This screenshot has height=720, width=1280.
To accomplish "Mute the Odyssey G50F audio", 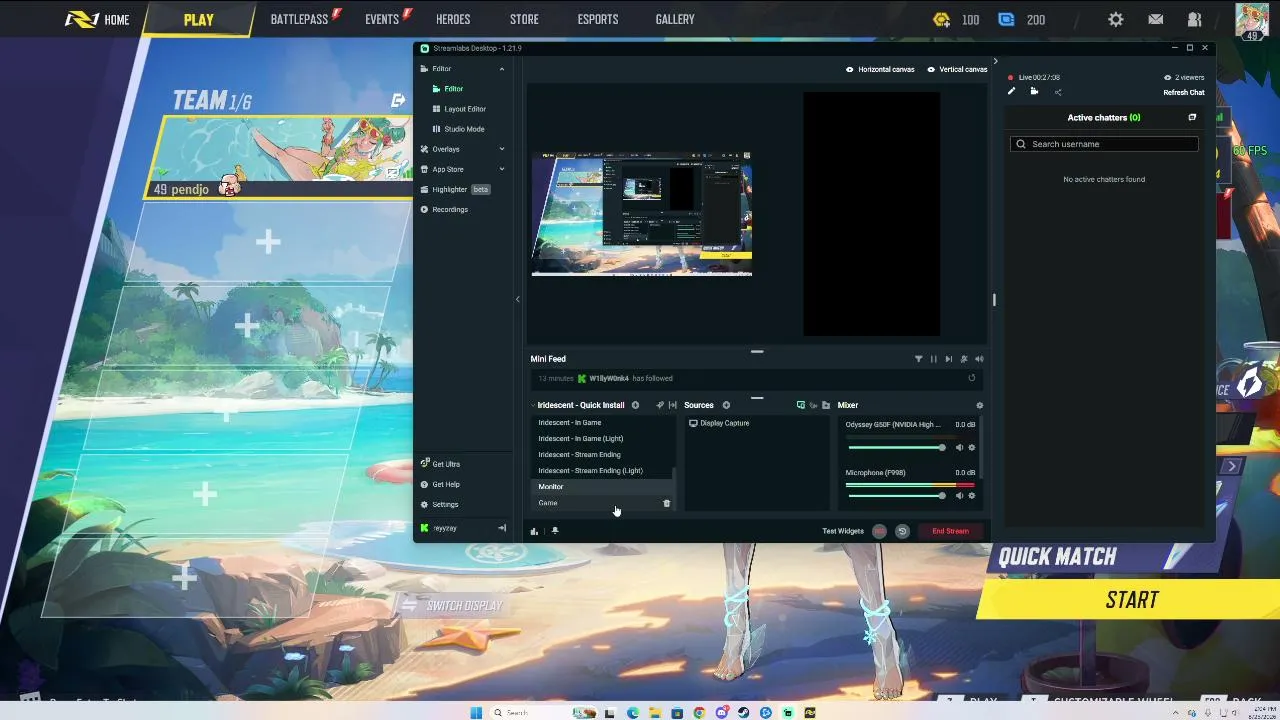I will pos(959,448).
